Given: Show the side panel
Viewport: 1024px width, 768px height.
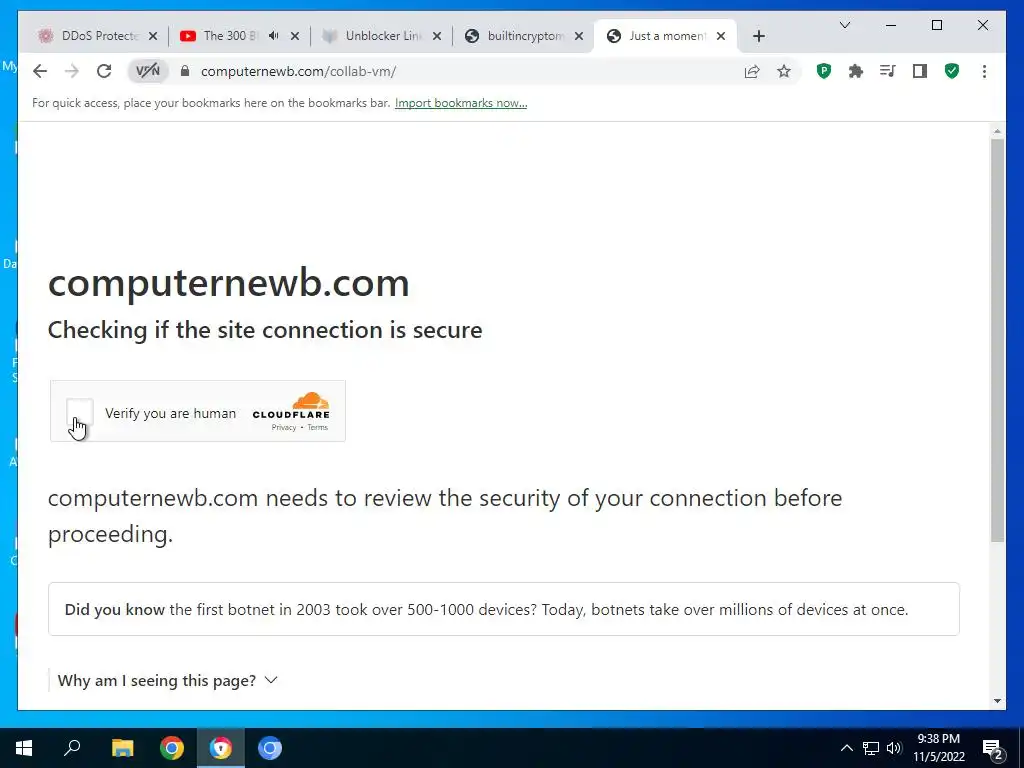Looking at the screenshot, I should (920, 71).
